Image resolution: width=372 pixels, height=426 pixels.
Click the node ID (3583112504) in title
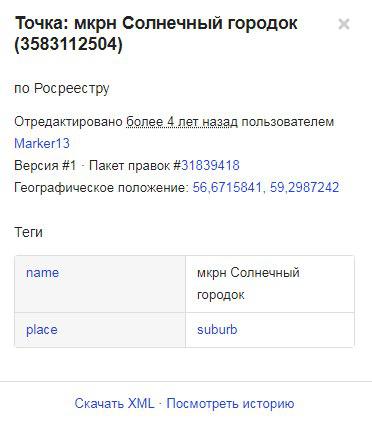(x=69, y=44)
